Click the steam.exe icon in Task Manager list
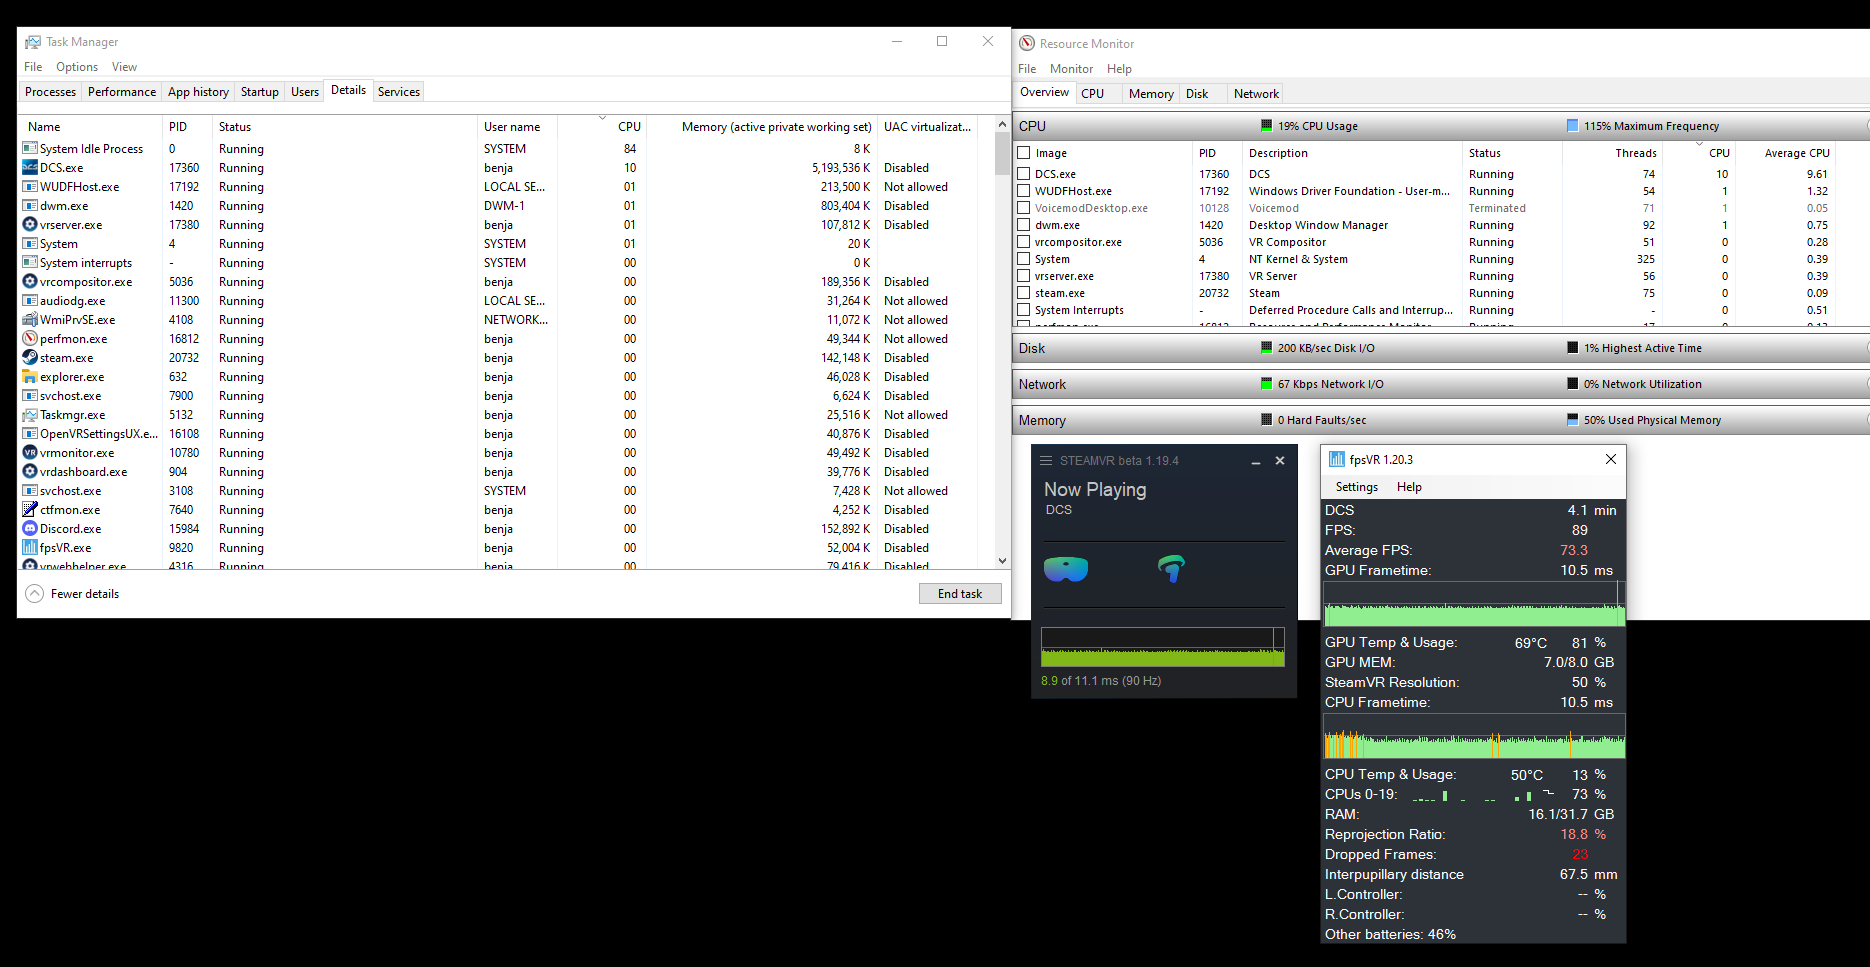1870x967 pixels. coord(30,358)
